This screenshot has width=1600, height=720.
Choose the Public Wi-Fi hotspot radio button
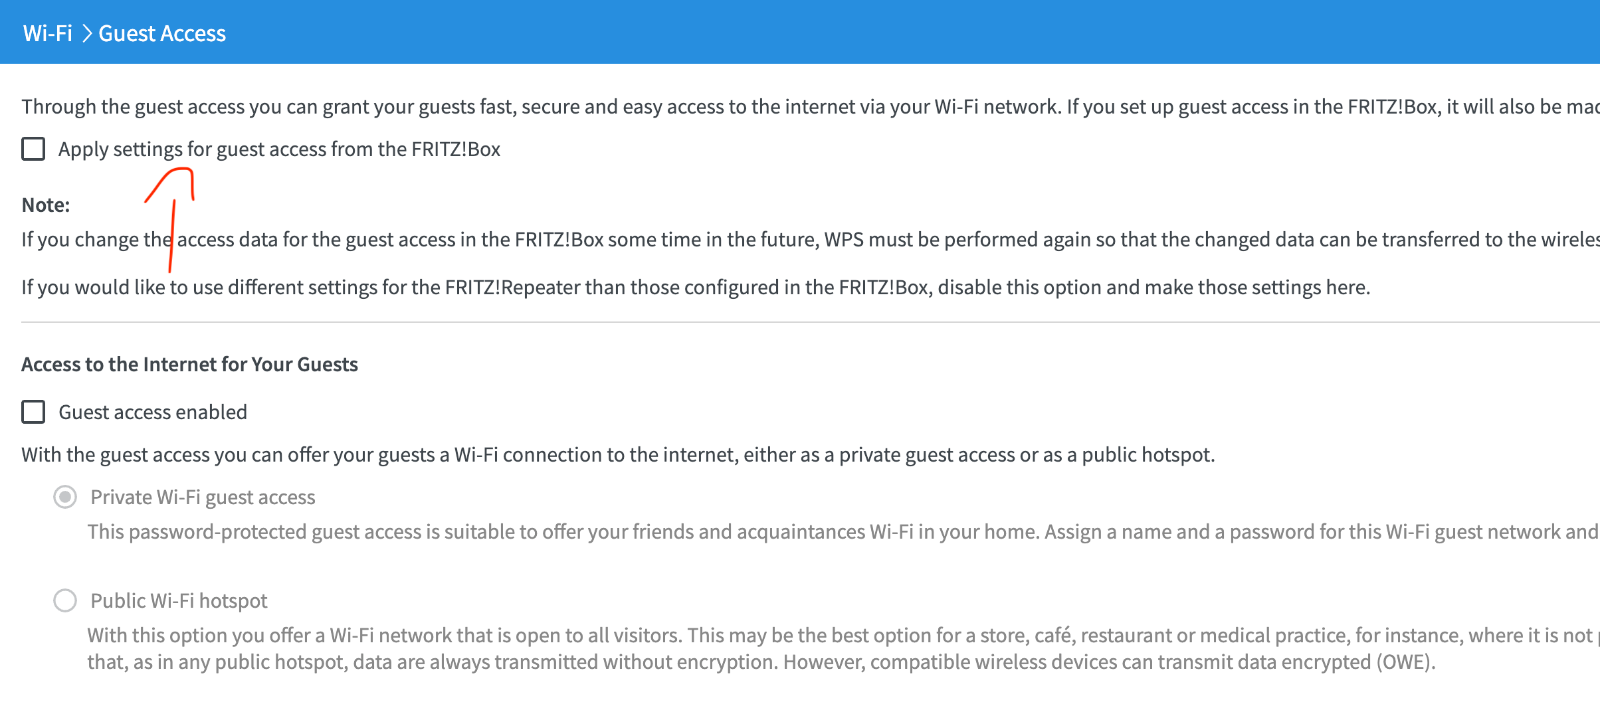65,600
